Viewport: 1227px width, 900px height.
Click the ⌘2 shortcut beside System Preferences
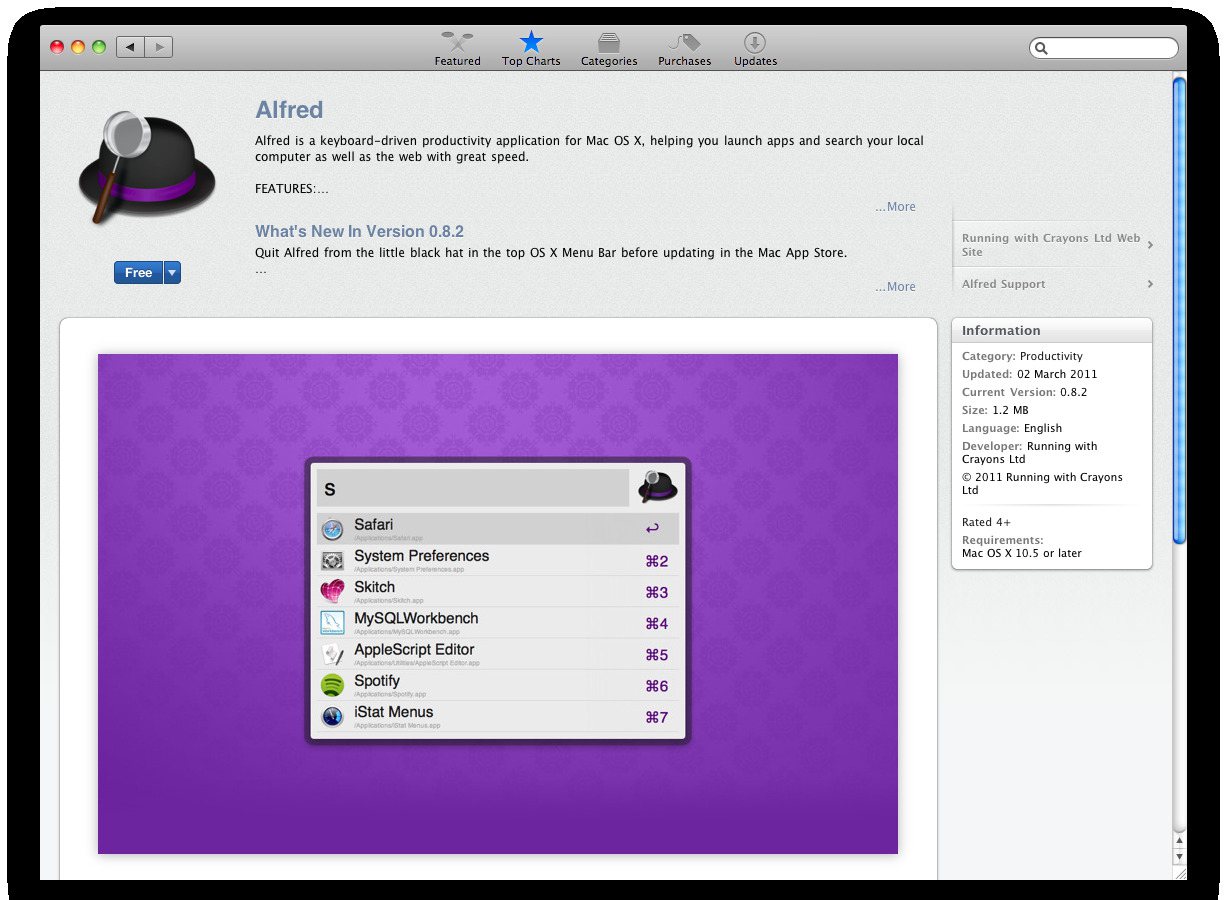pyautogui.click(x=656, y=561)
